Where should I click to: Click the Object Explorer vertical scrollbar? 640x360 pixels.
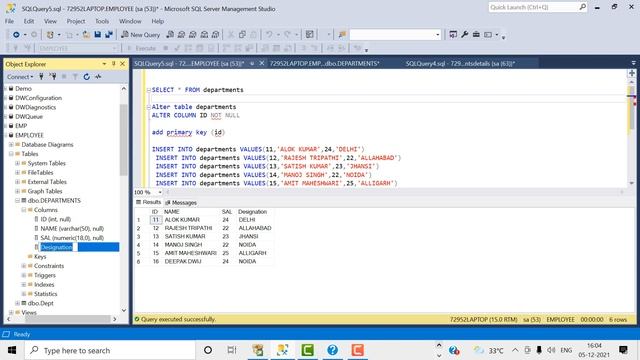pyautogui.click(x=124, y=139)
